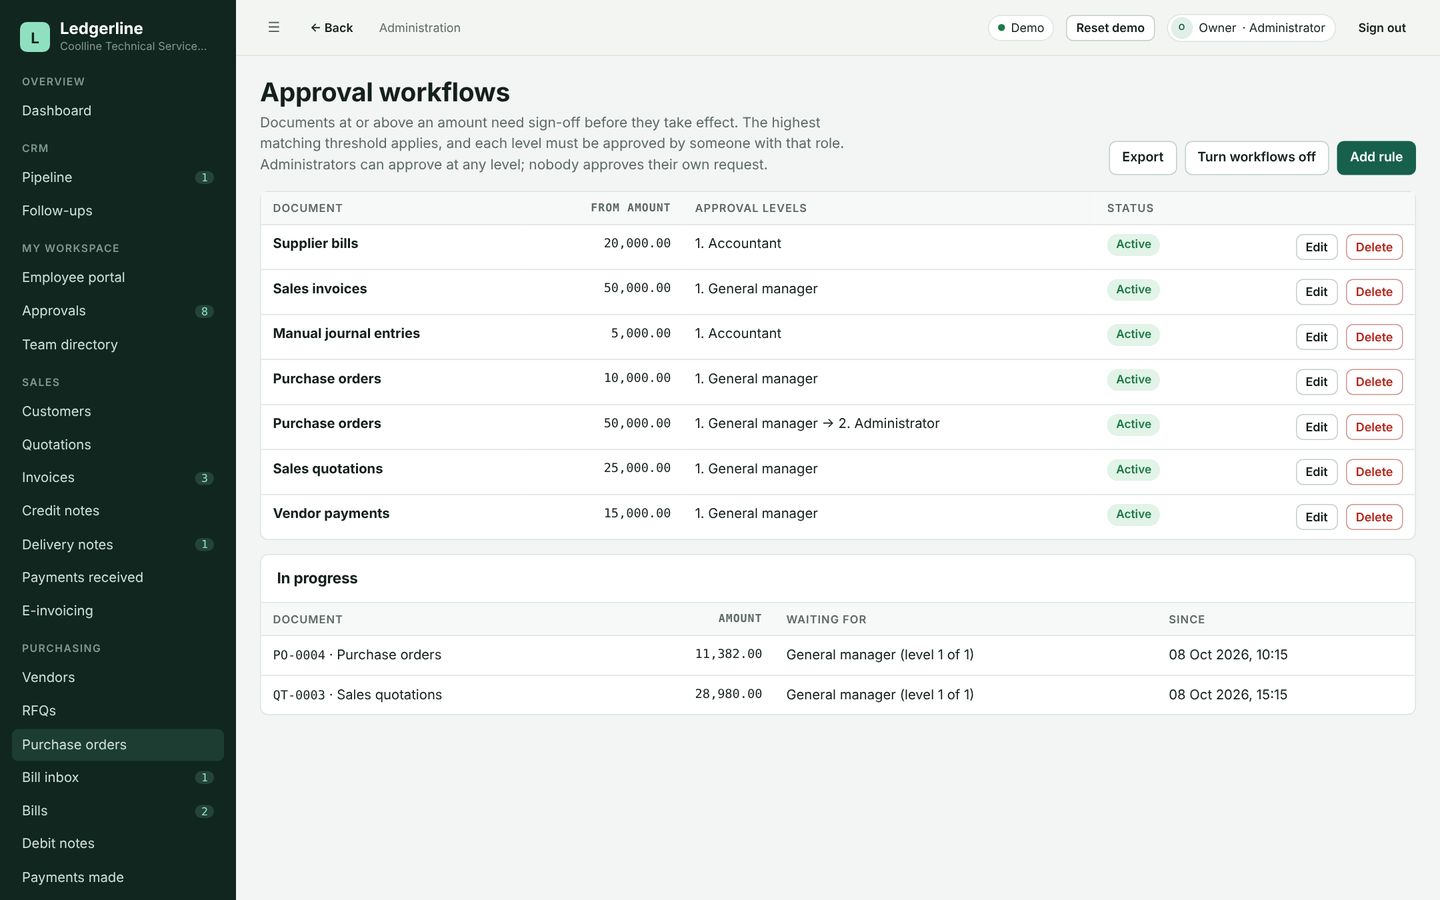
Task: Reset the demo data
Action: [x=1110, y=28]
